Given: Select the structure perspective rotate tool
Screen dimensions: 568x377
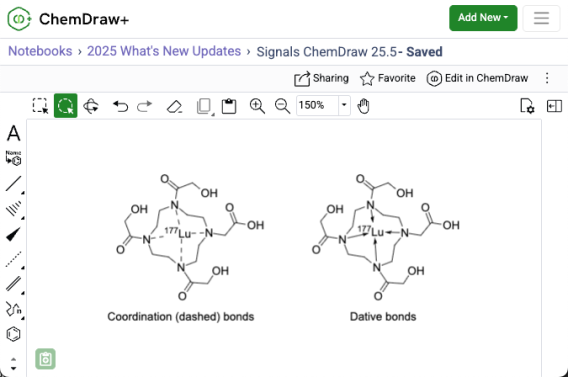Looking at the screenshot, I should [x=91, y=106].
